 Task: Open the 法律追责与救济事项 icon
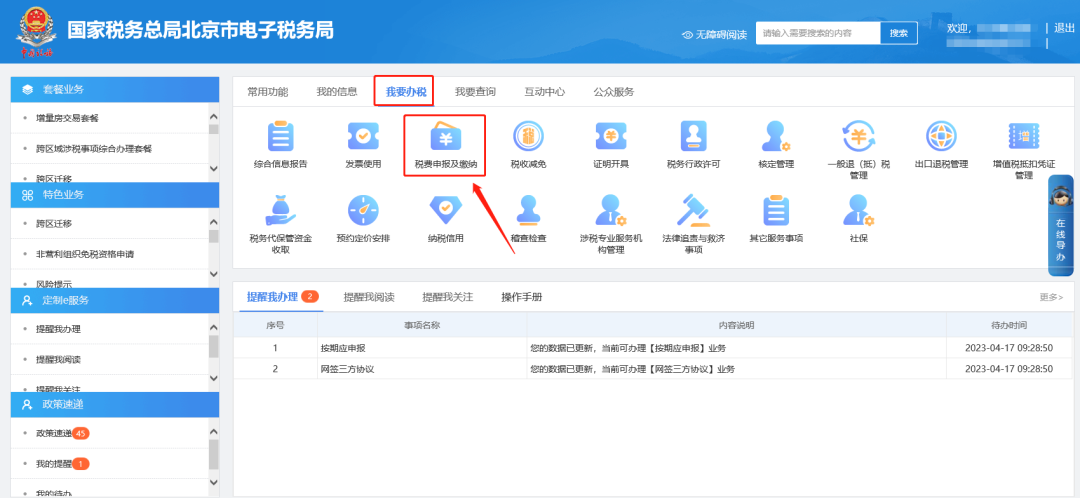694,210
